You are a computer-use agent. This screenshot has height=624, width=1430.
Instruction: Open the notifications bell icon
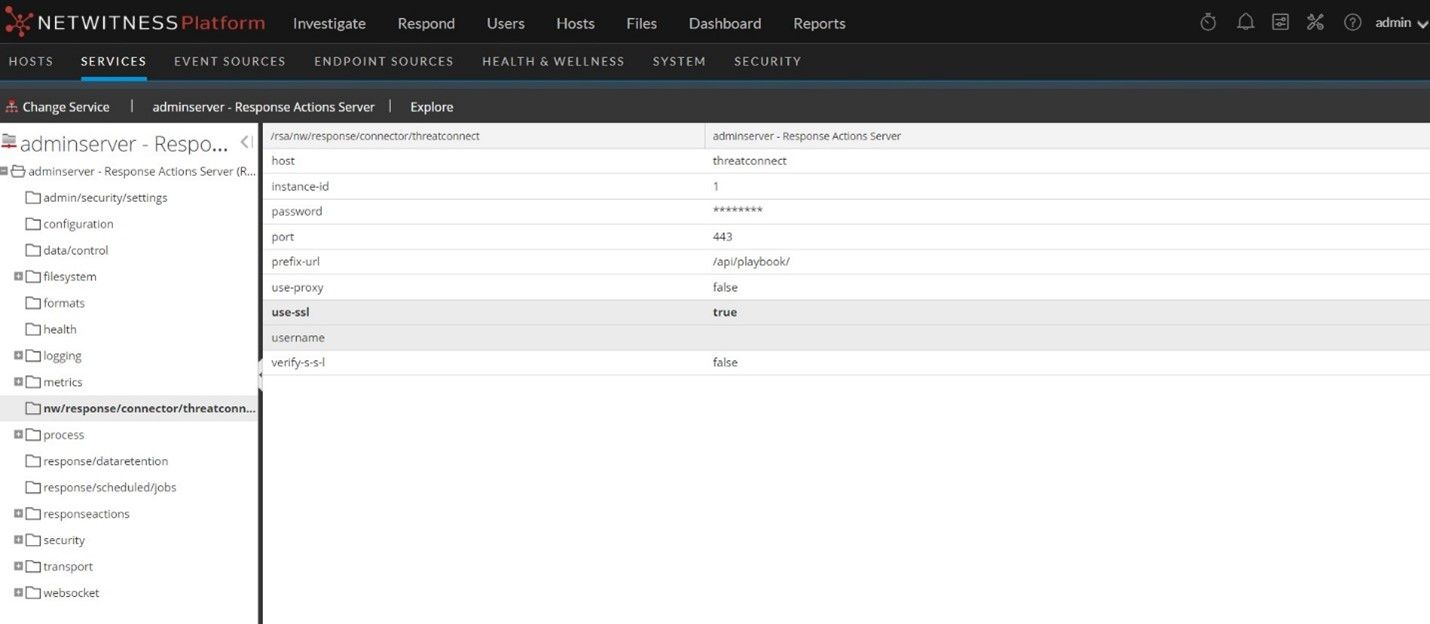click(x=1245, y=23)
